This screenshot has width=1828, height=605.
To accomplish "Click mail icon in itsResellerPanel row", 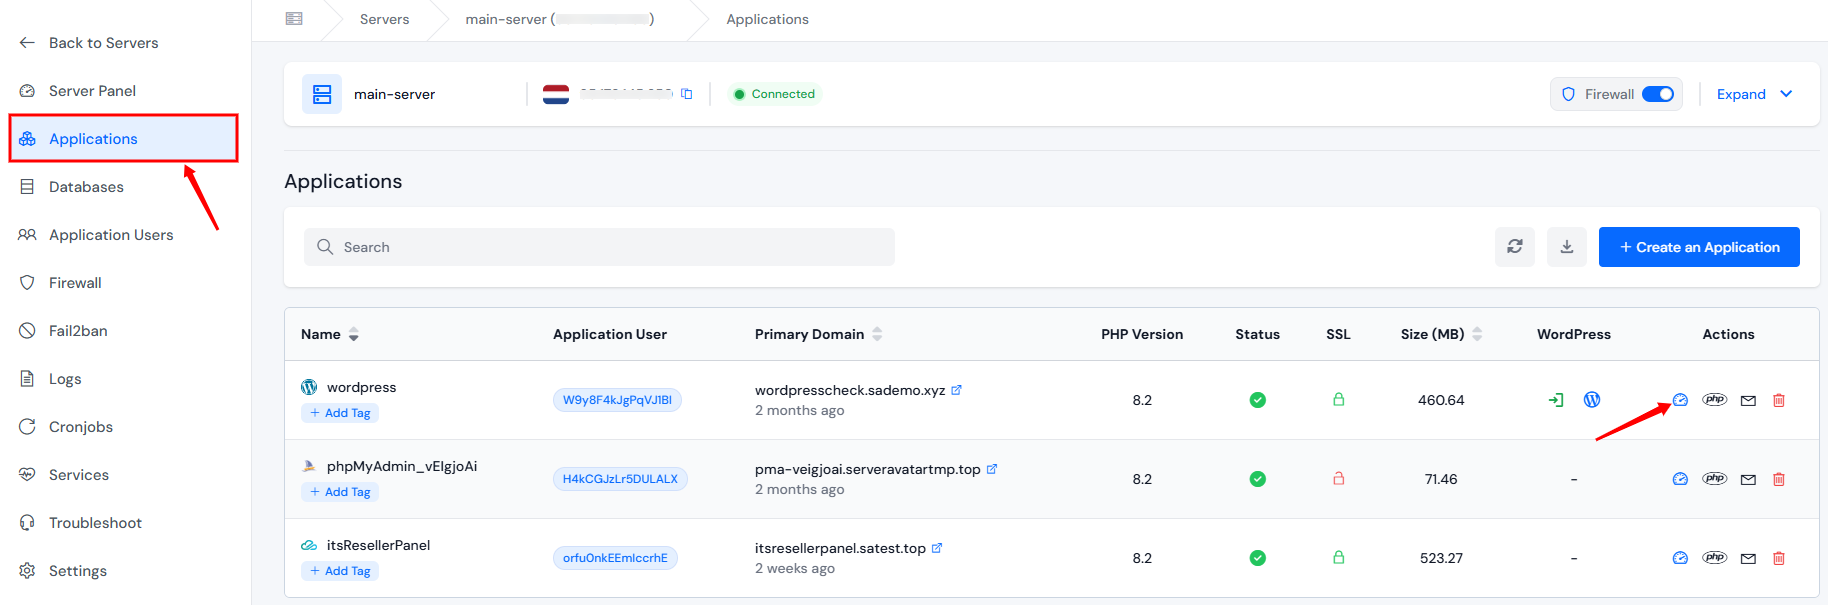I will [x=1748, y=558].
